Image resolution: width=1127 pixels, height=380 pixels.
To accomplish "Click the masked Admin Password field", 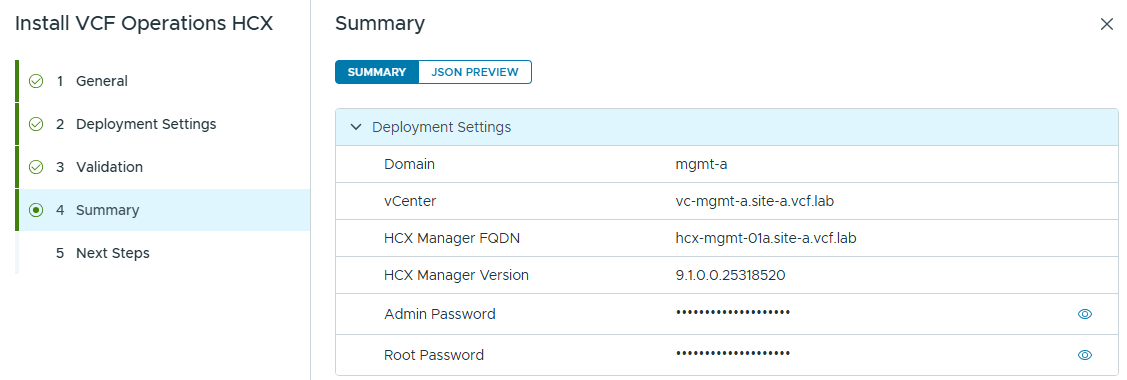I will point(732,314).
